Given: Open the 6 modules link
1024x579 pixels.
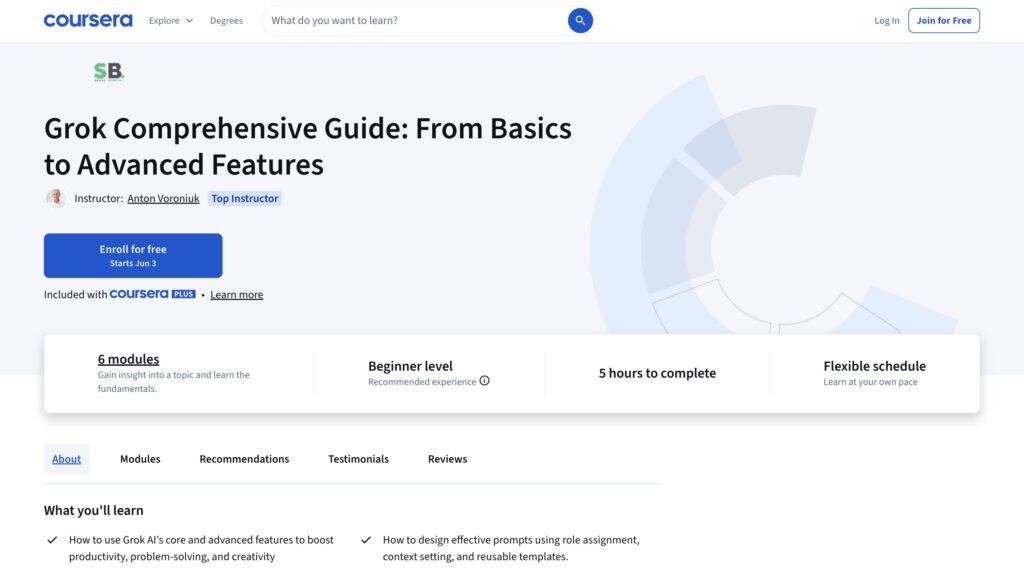Looking at the screenshot, I should (129, 359).
